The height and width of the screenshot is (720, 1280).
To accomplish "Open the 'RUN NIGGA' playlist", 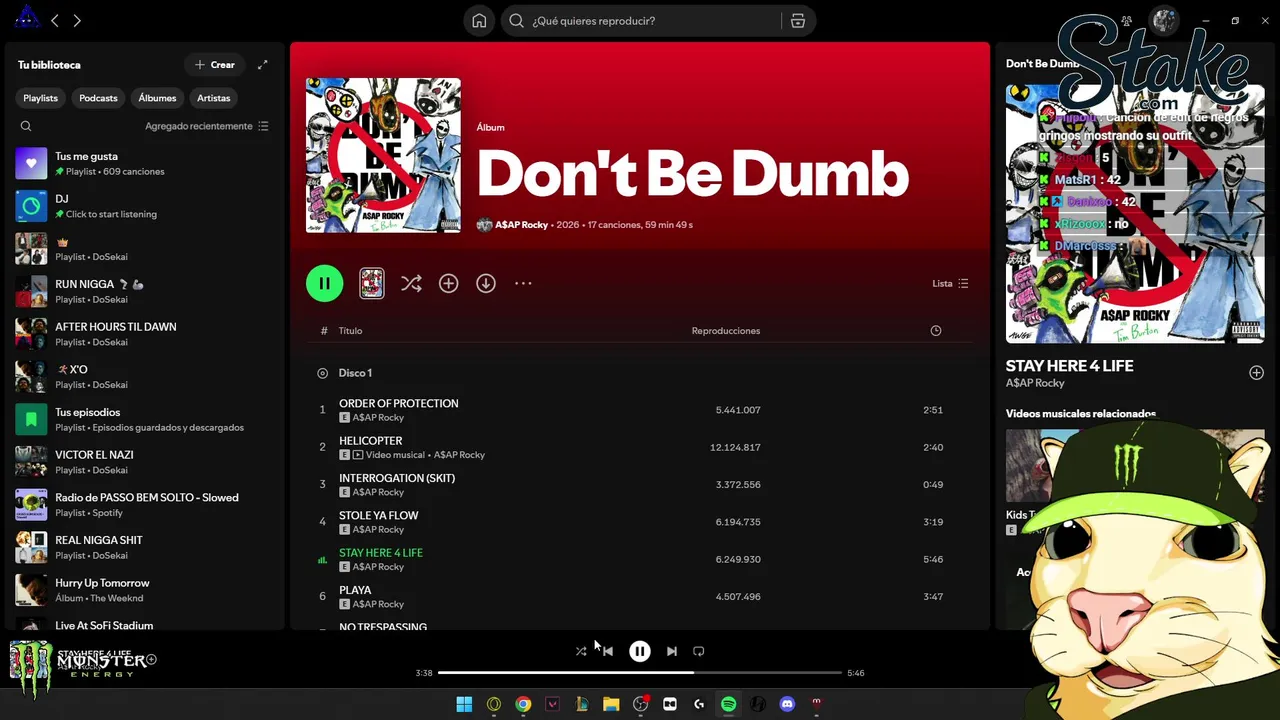I will [x=144, y=291].
